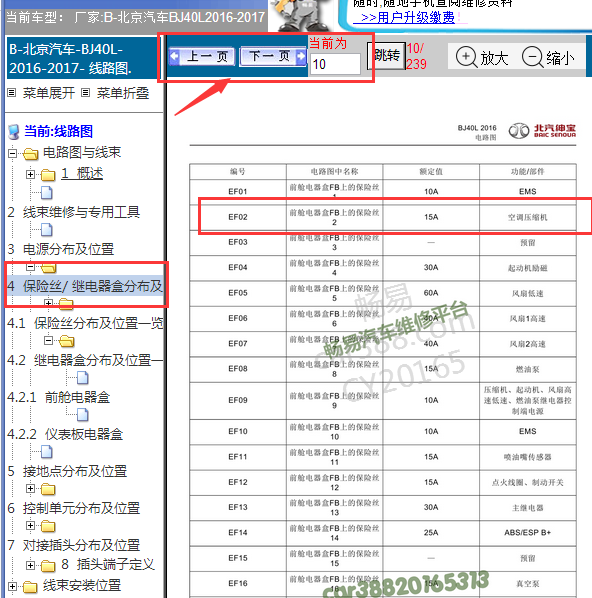This screenshot has width=592, height=598.
Task: Click the 当前车型 vehicle model header text
Action: tap(136, 18)
